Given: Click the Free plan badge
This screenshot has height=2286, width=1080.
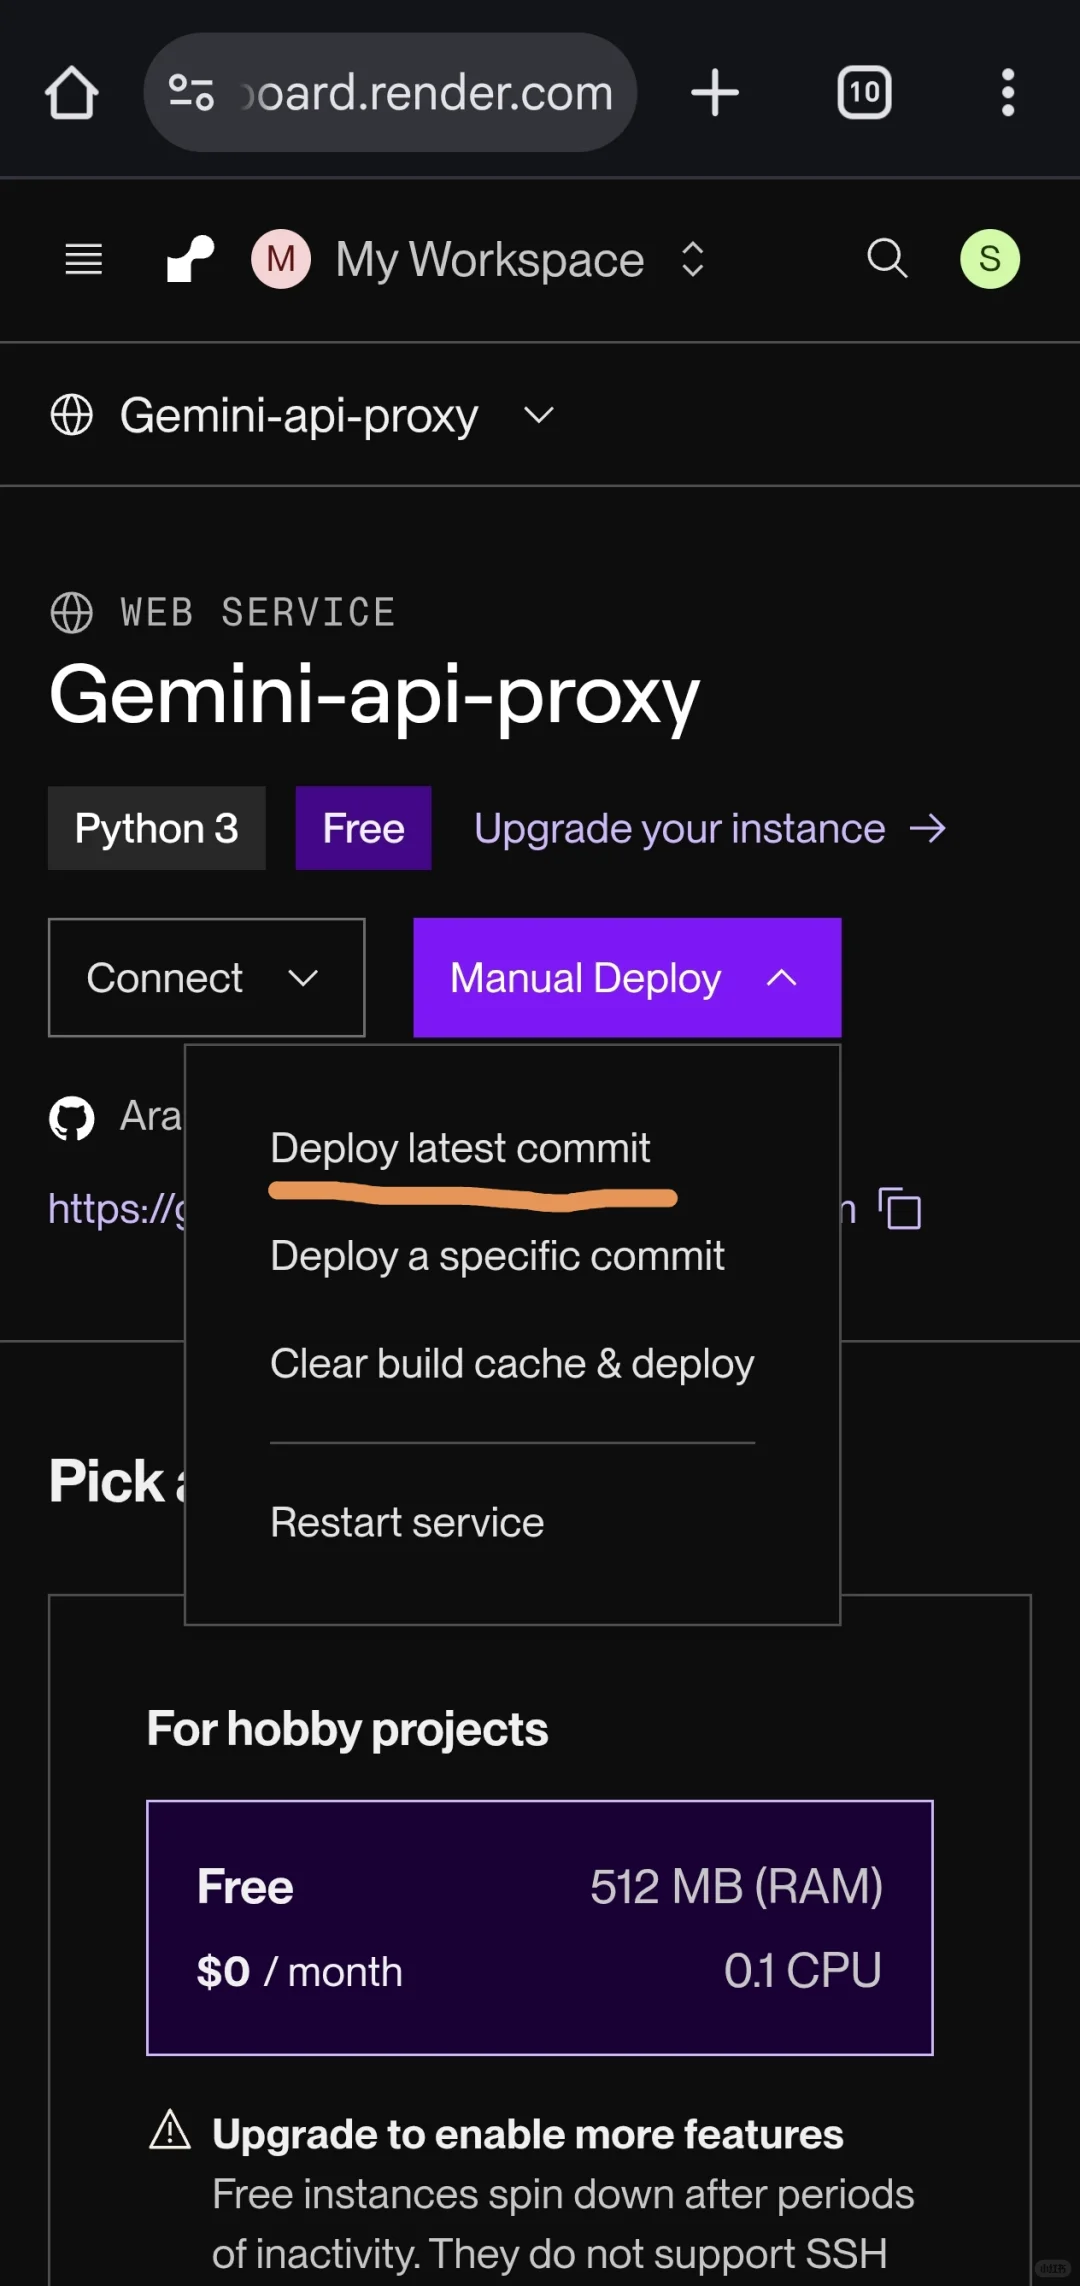Looking at the screenshot, I should tap(364, 828).
